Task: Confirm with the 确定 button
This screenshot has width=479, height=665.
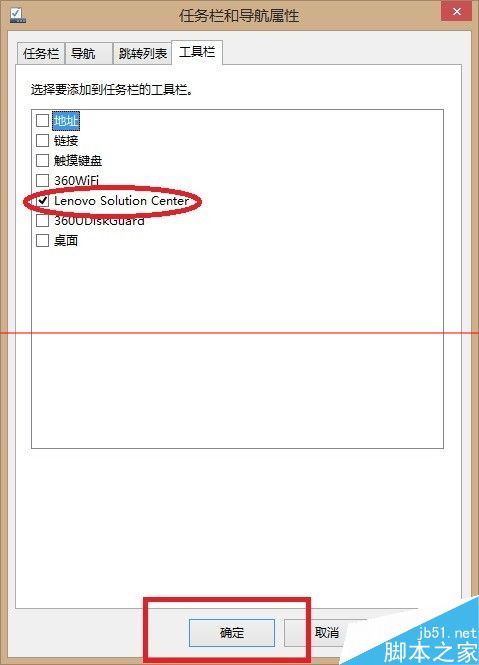Action: pos(232,633)
